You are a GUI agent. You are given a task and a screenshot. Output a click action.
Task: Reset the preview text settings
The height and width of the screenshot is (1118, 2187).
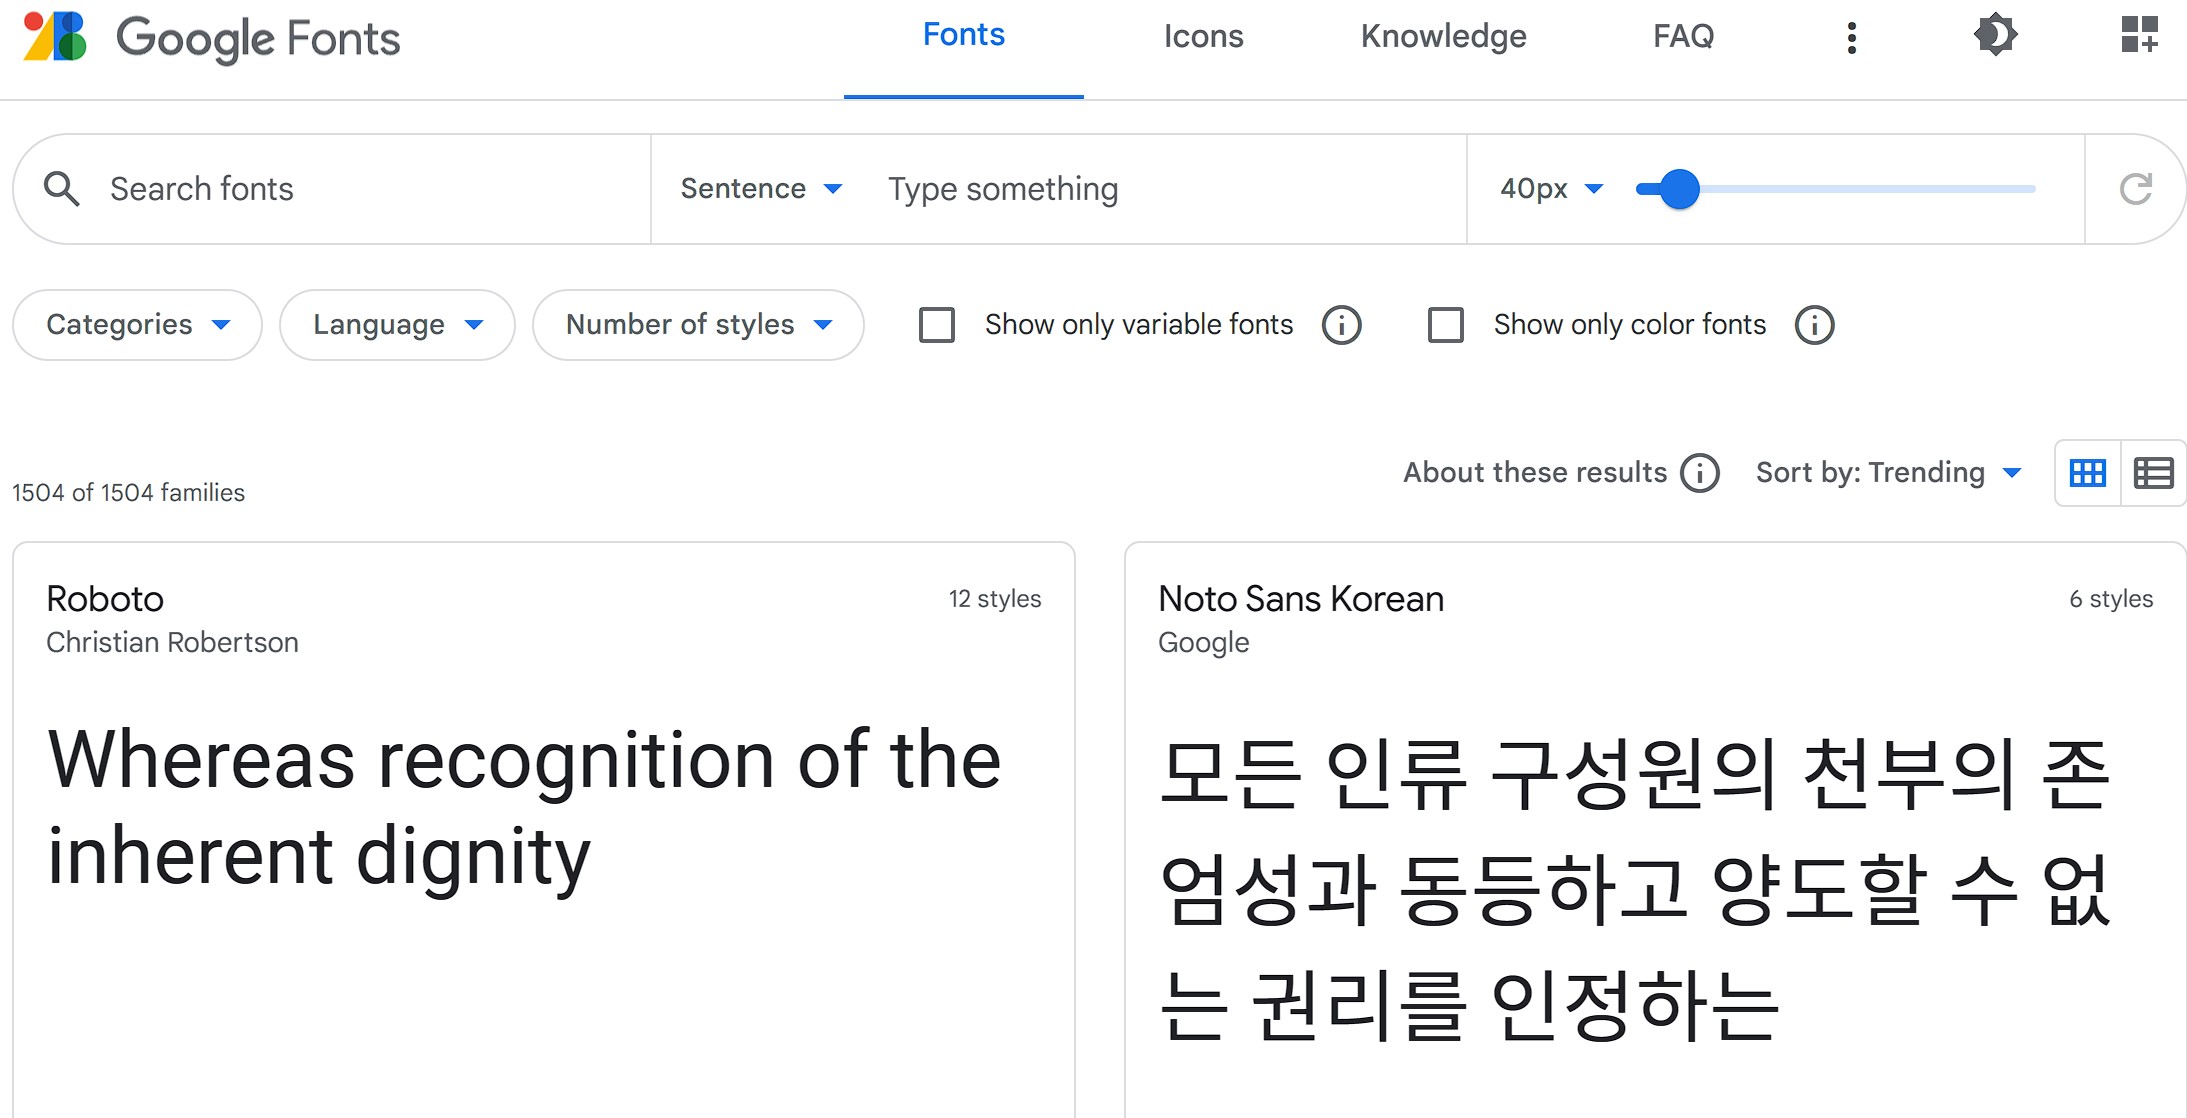pos(2137,188)
